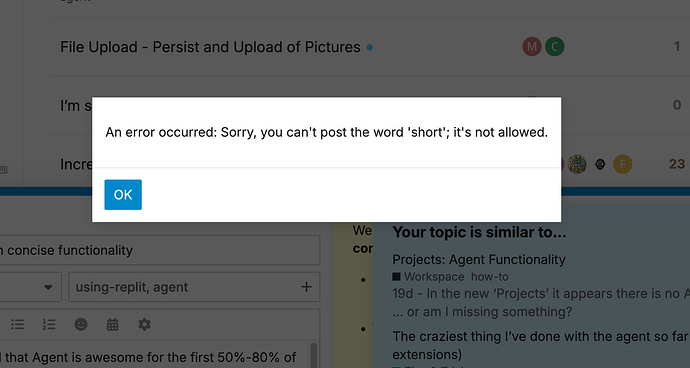Image resolution: width=690 pixels, height=368 pixels.
Task: Click the topic title input field
Action: (160, 250)
